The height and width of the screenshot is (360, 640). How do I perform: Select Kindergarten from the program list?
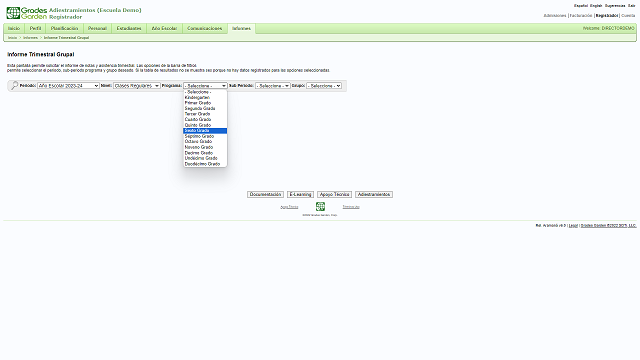tap(205, 98)
